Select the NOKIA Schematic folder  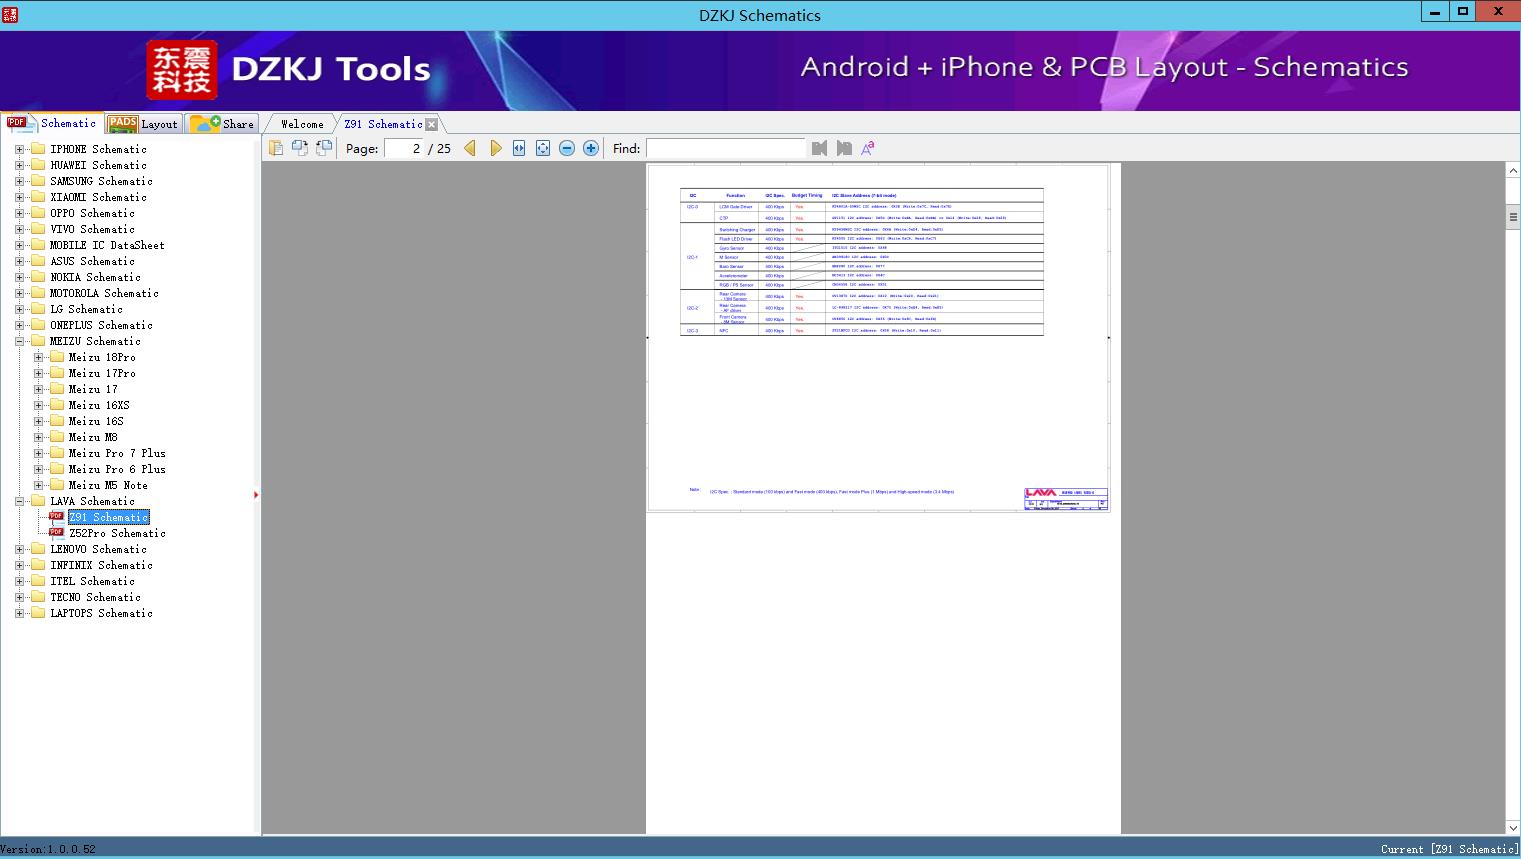(95, 277)
